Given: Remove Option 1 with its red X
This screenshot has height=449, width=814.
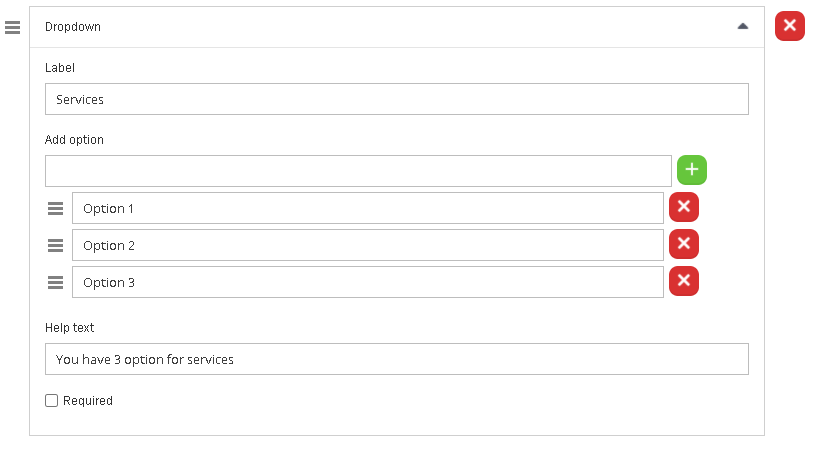Looking at the screenshot, I should click(684, 207).
